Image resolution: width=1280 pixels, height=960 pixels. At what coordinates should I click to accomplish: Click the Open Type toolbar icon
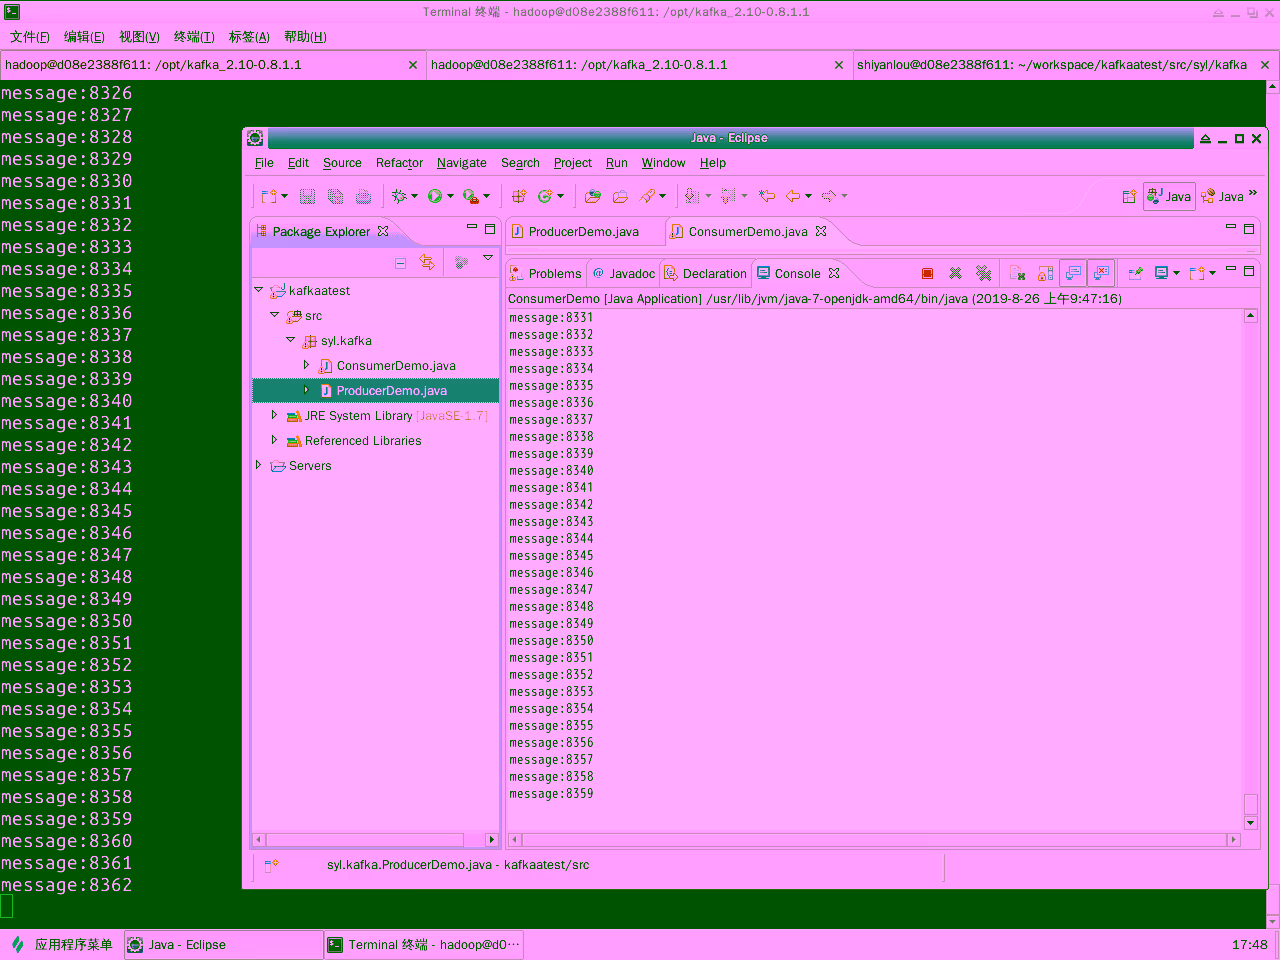[592, 196]
